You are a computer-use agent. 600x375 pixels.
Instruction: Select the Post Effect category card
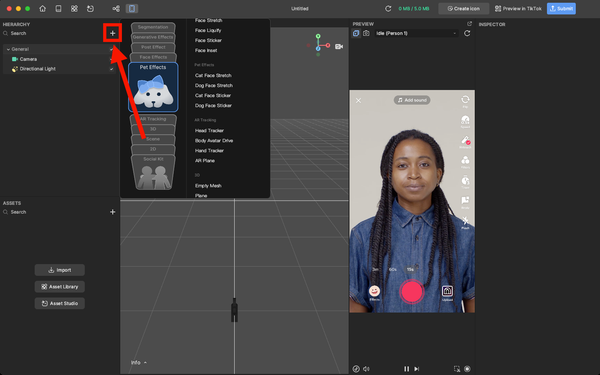pos(153,47)
